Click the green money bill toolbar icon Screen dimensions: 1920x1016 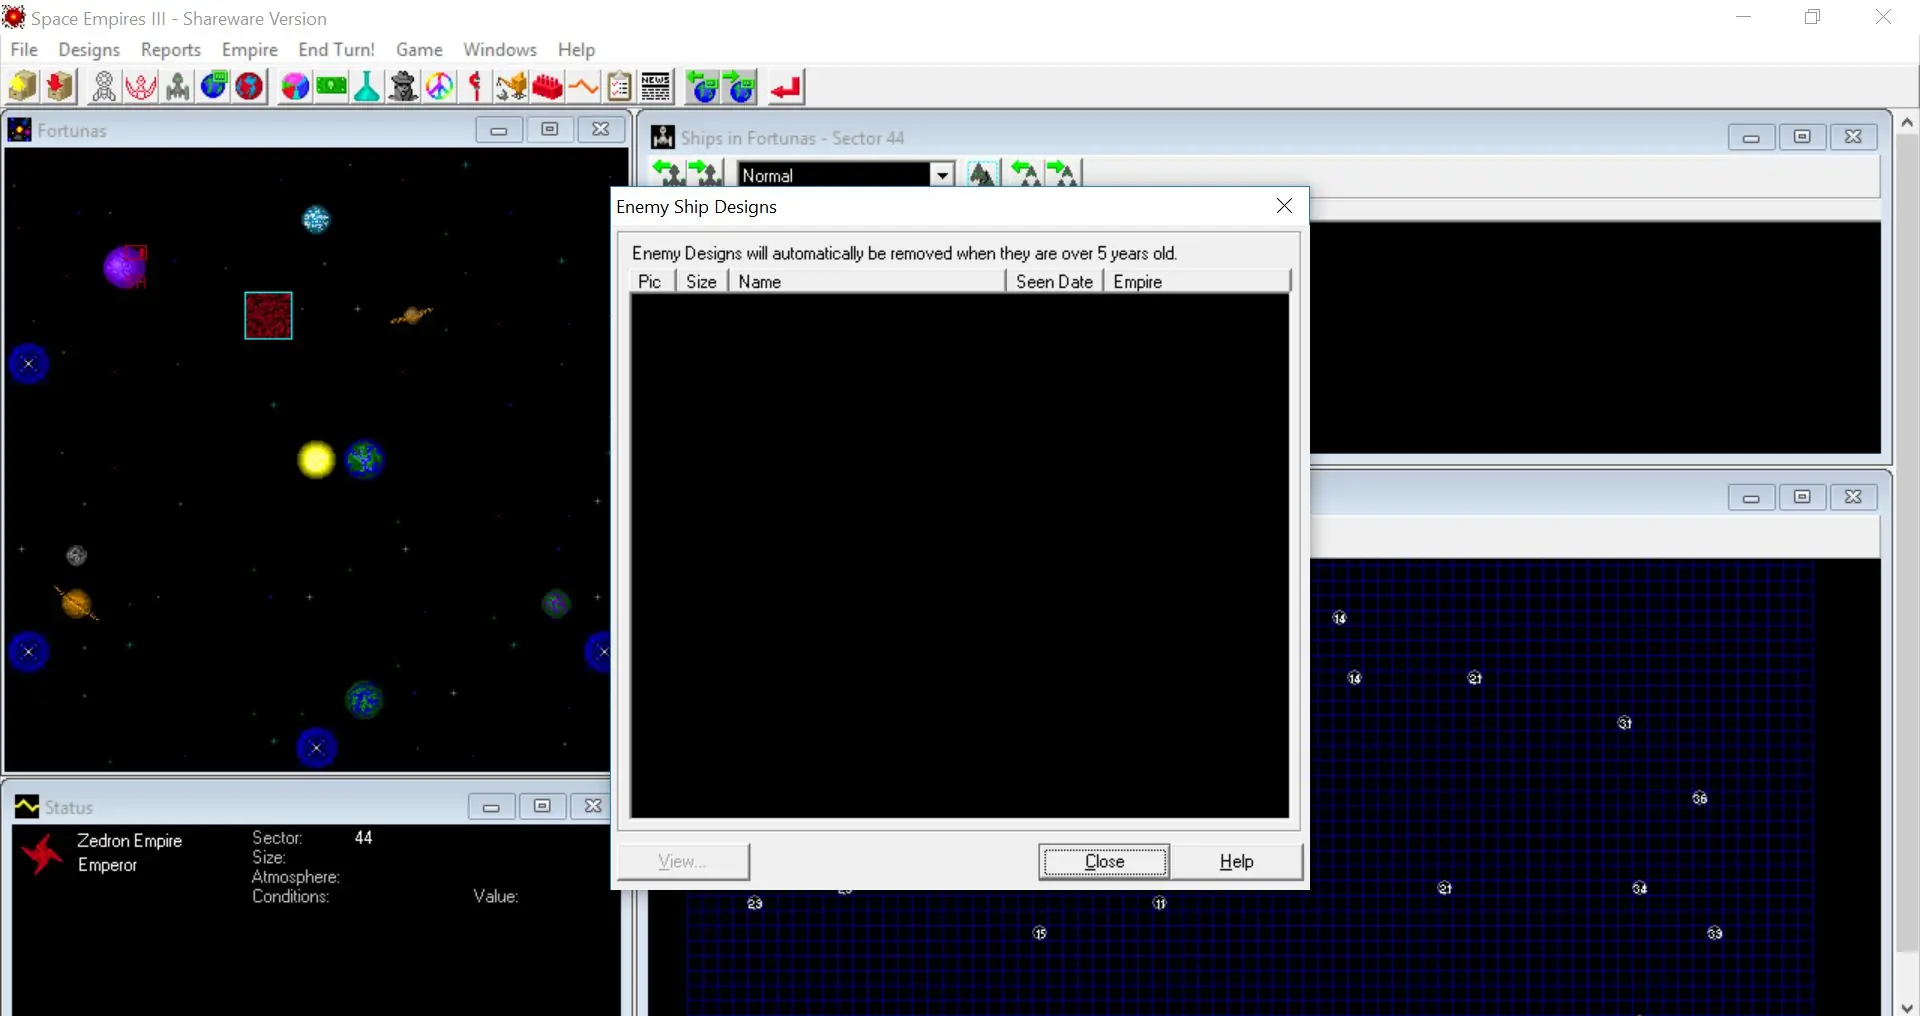coord(331,87)
